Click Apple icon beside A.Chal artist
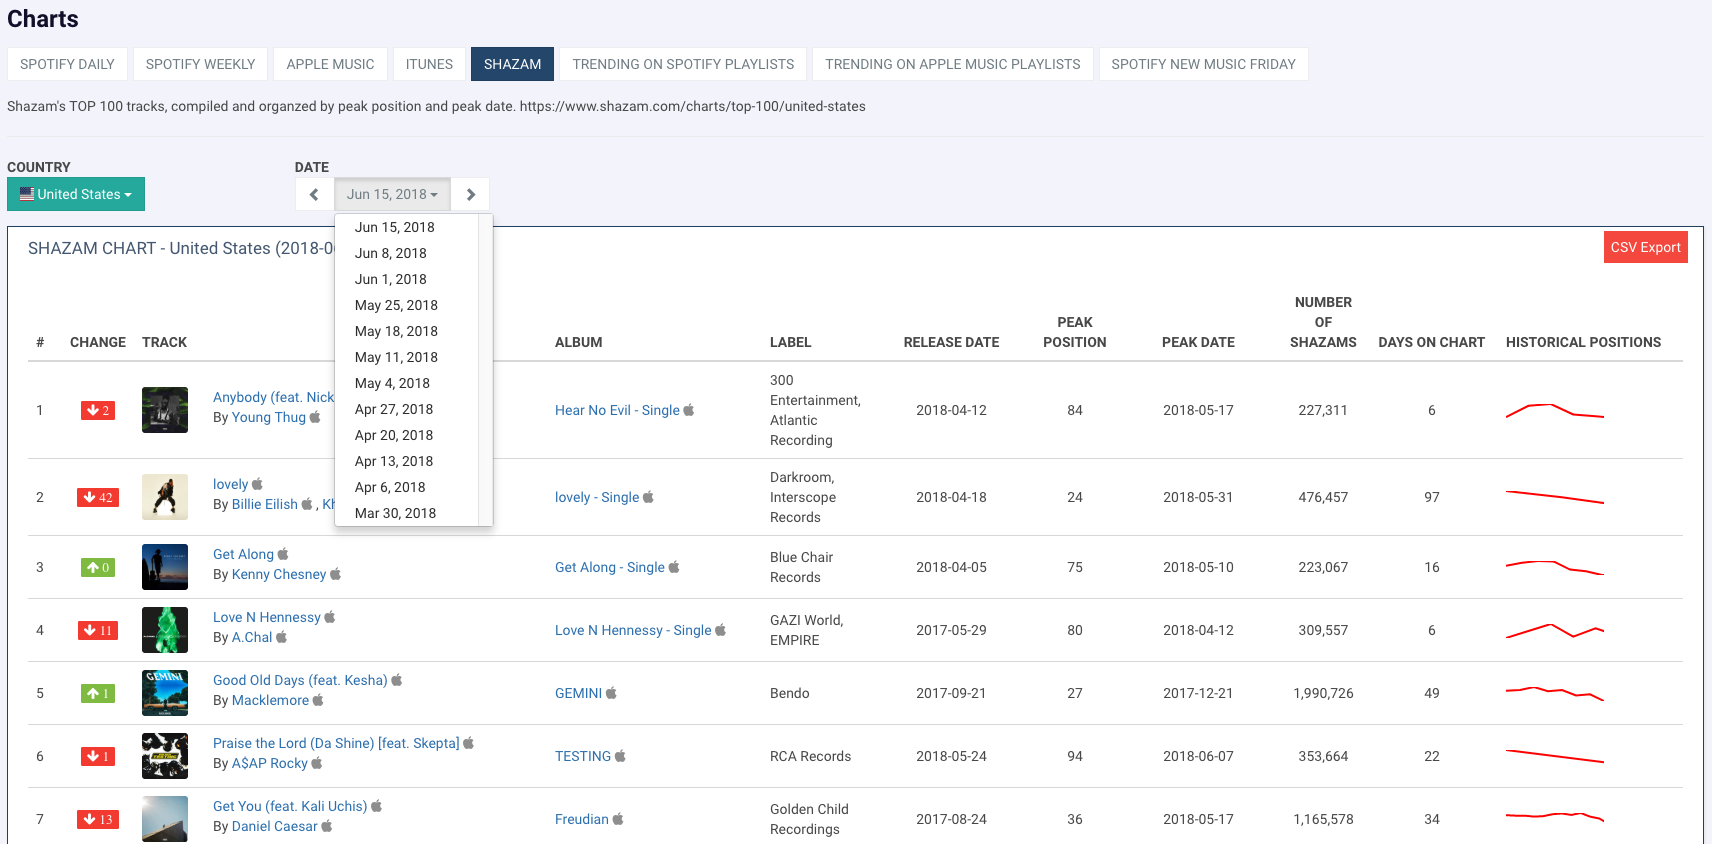 point(282,637)
